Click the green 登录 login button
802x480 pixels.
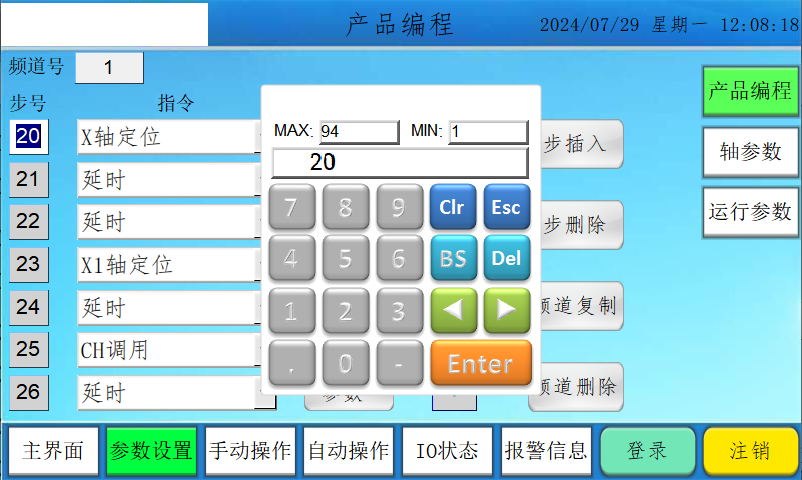pyautogui.click(x=647, y=450)
